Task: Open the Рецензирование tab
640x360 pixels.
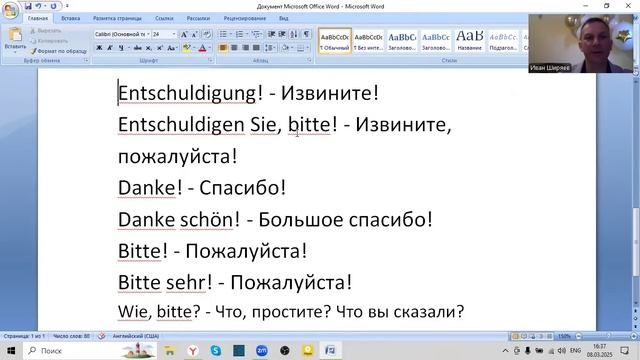Action: pos(244,18)
